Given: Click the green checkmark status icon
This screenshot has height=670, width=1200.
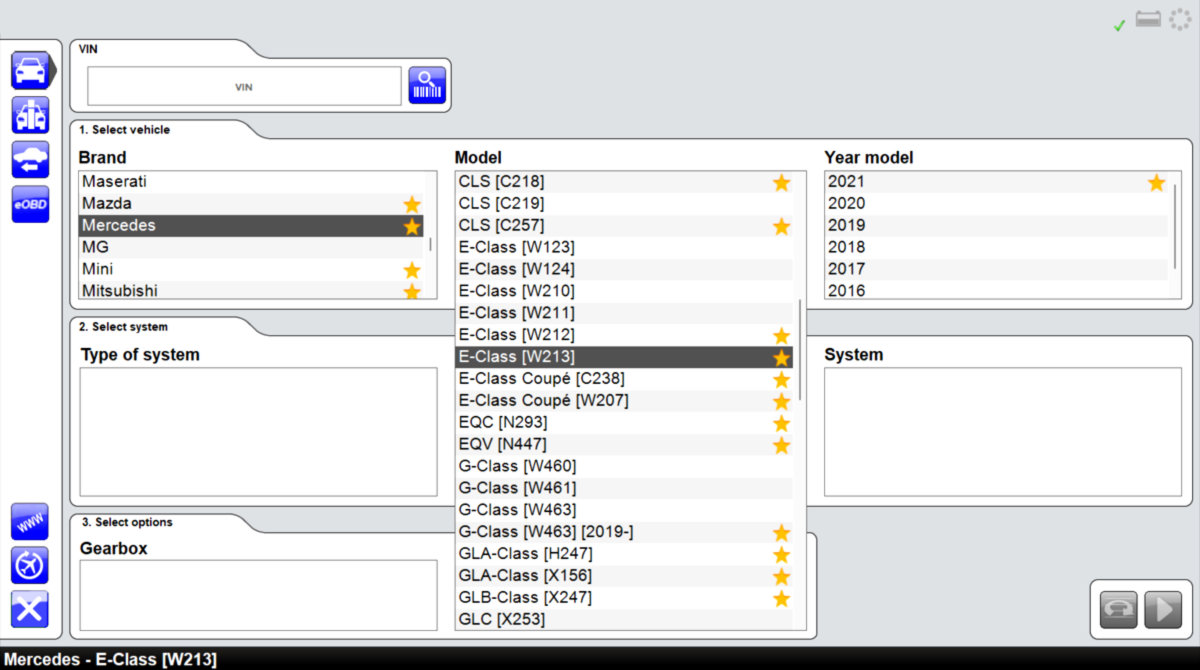Looking at the screenshot, I should [x=1120, y=25].
